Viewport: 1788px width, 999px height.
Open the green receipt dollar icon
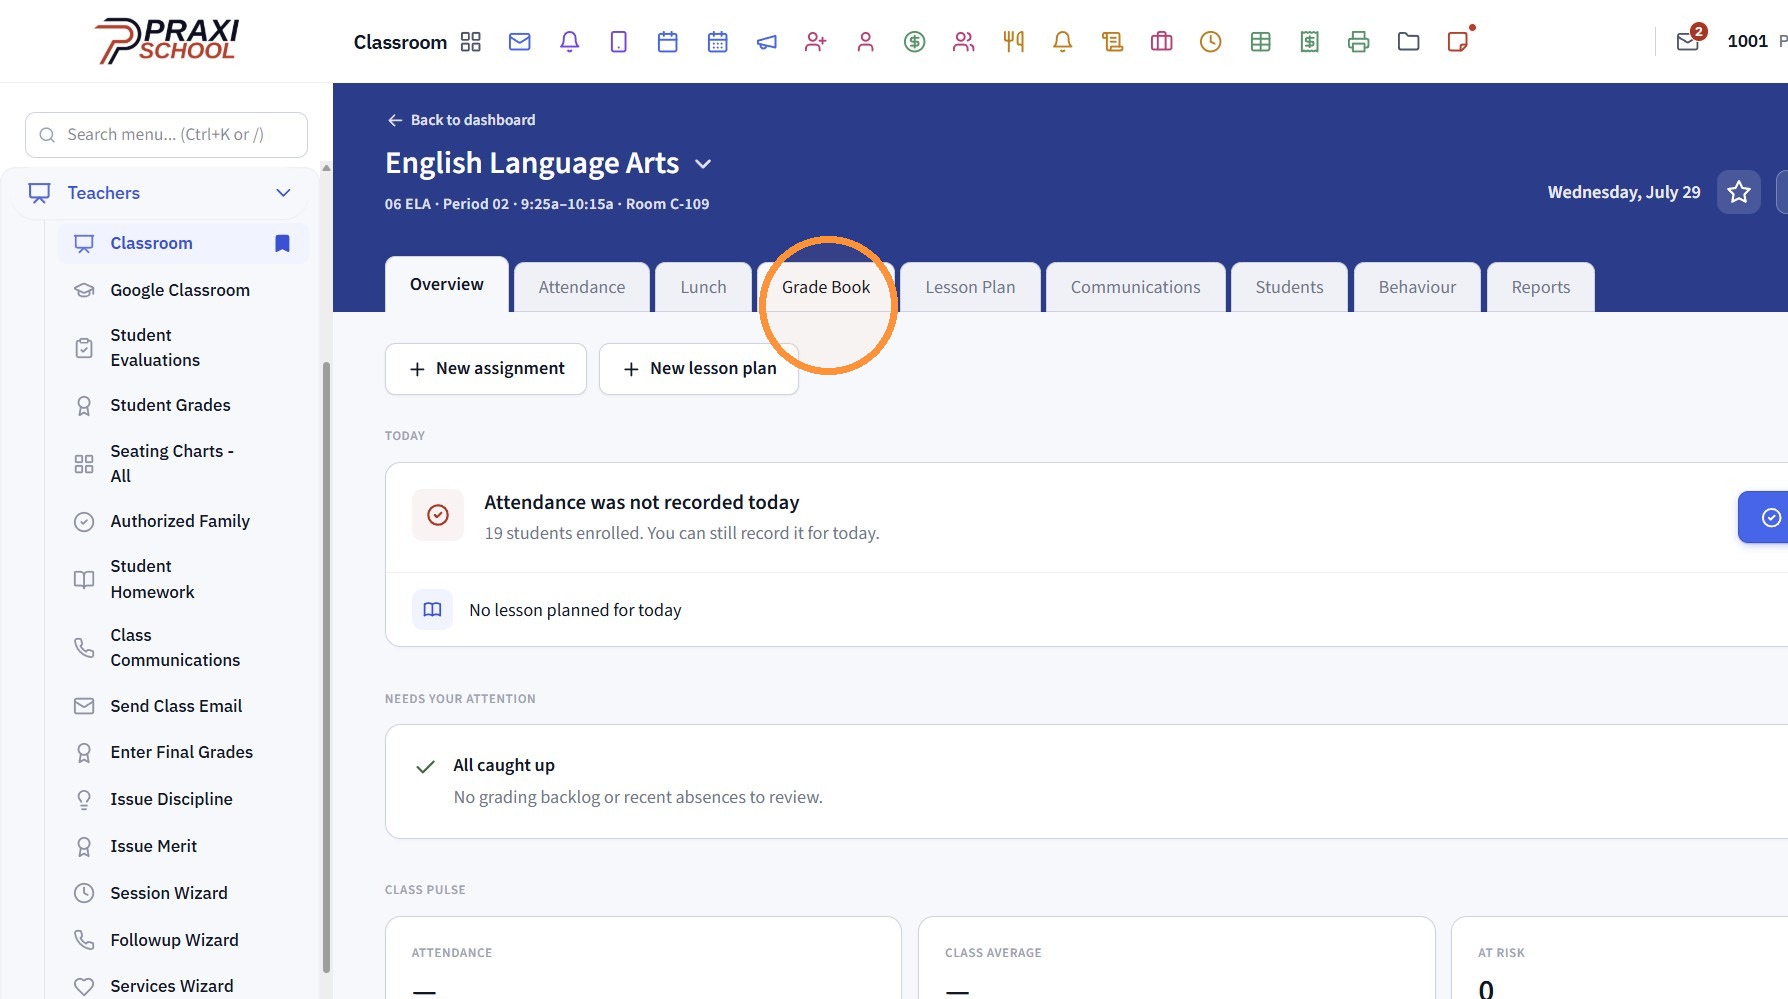tap(1310, 42)
